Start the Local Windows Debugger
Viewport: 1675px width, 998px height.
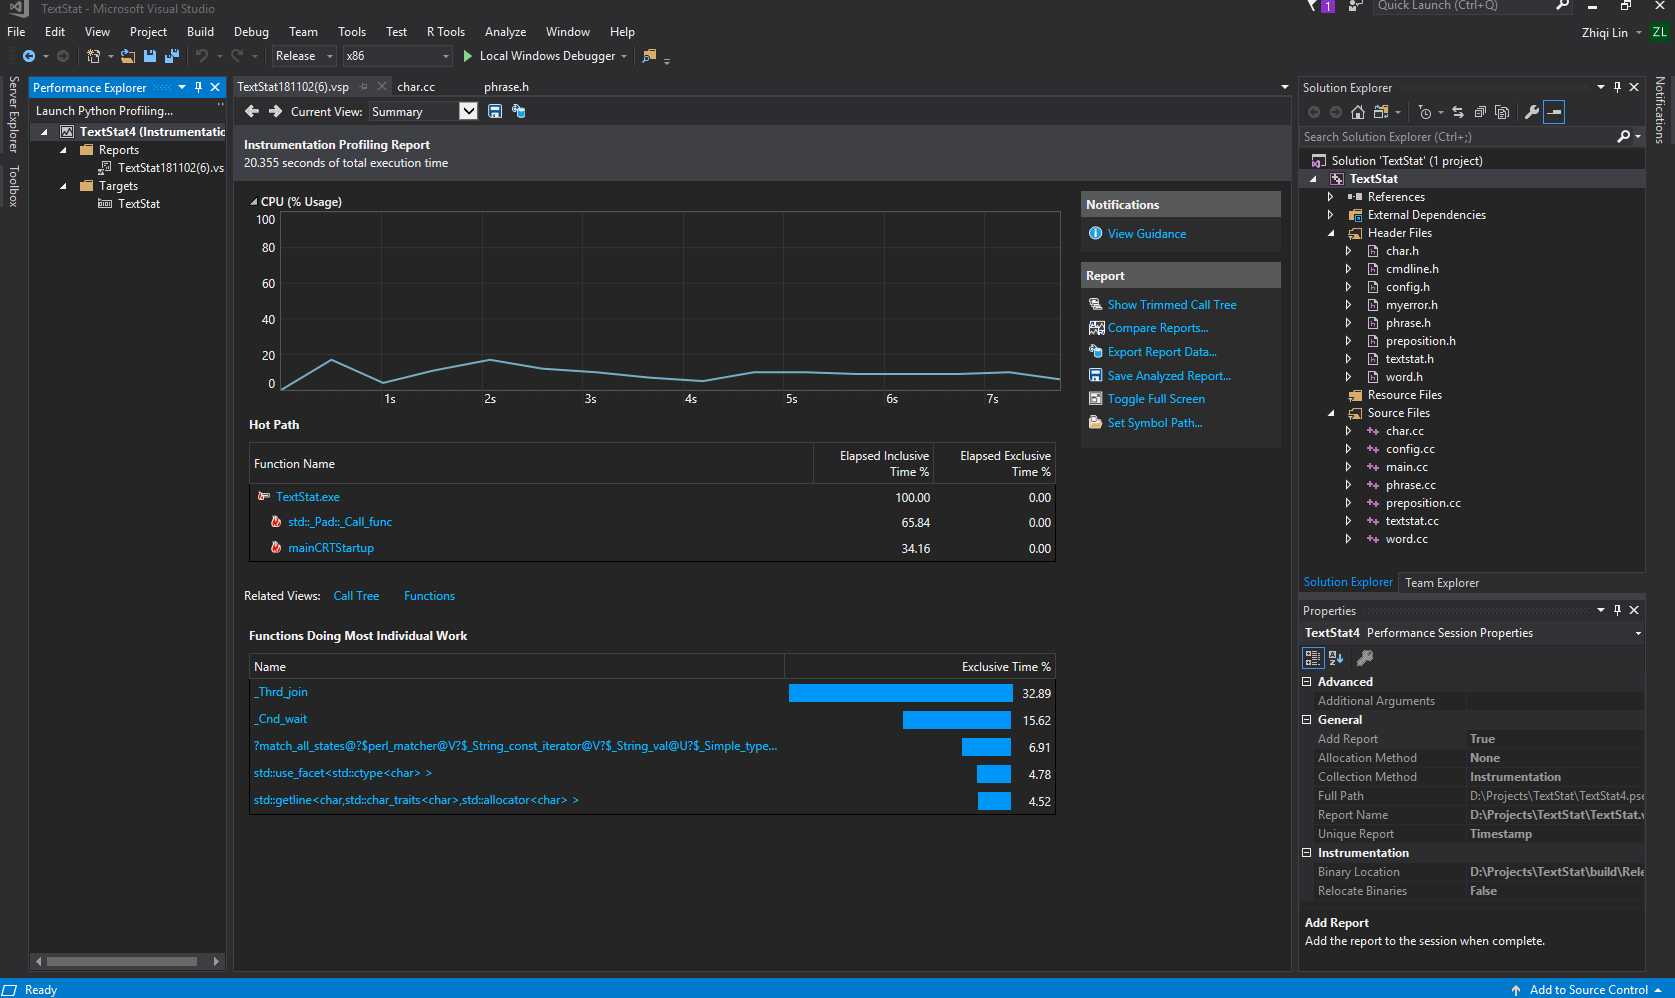(545, 56)
